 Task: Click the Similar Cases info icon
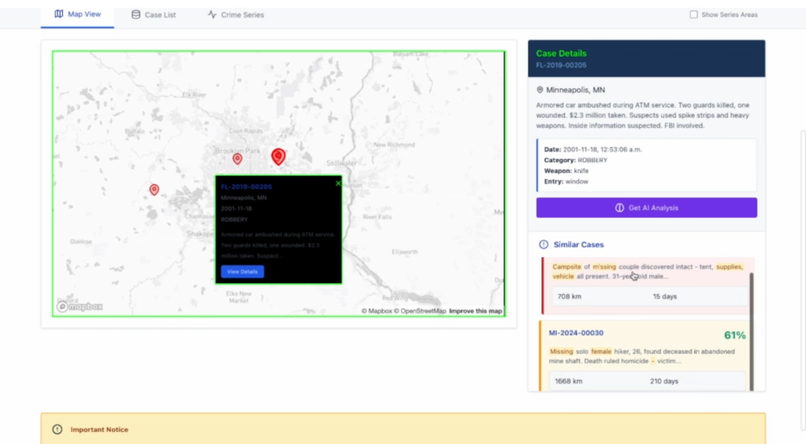click(543, 245)
